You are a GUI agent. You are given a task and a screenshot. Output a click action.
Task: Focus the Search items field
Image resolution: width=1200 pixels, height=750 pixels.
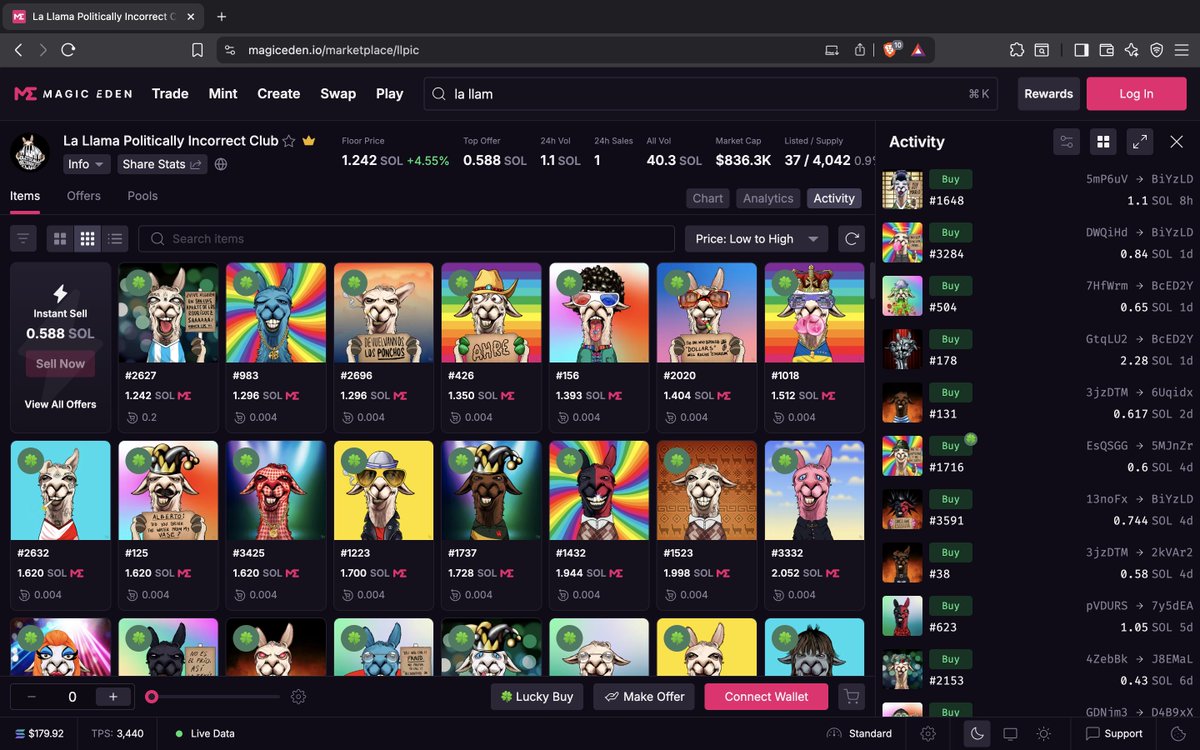coord(407,239)
